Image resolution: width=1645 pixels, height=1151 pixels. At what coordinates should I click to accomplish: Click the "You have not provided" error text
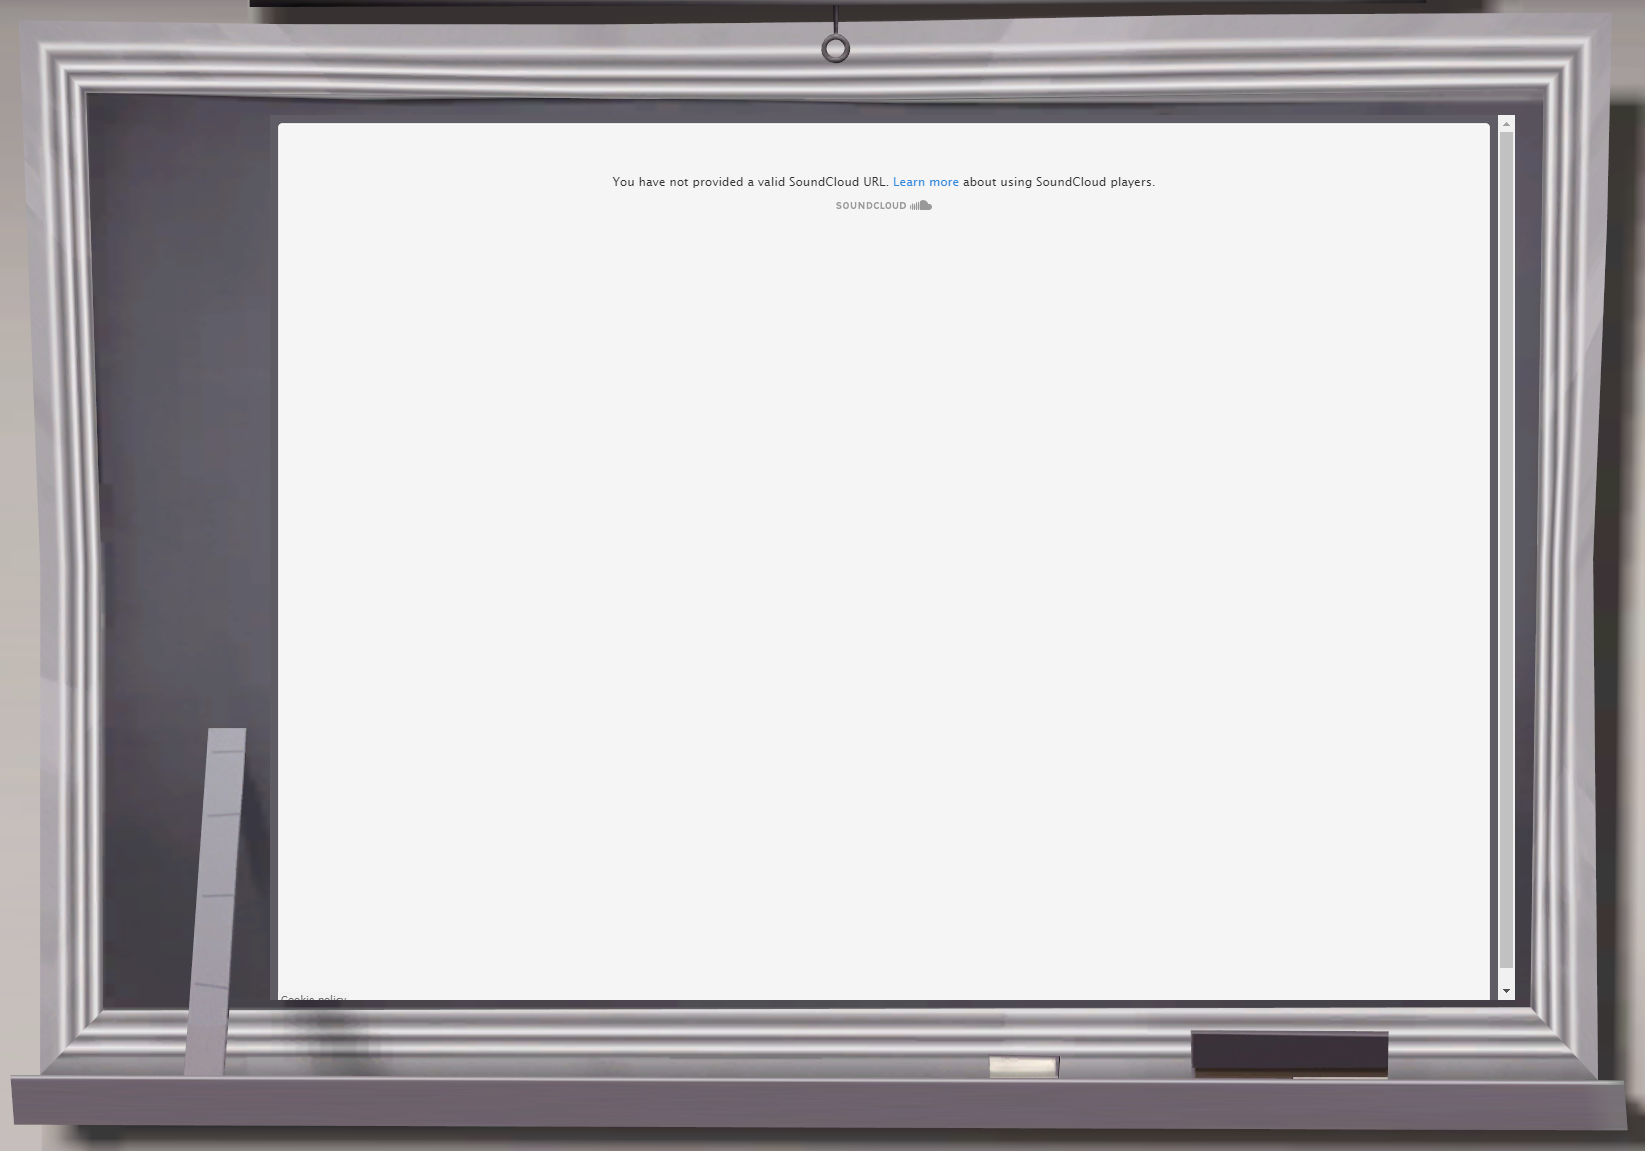point(678,182)
